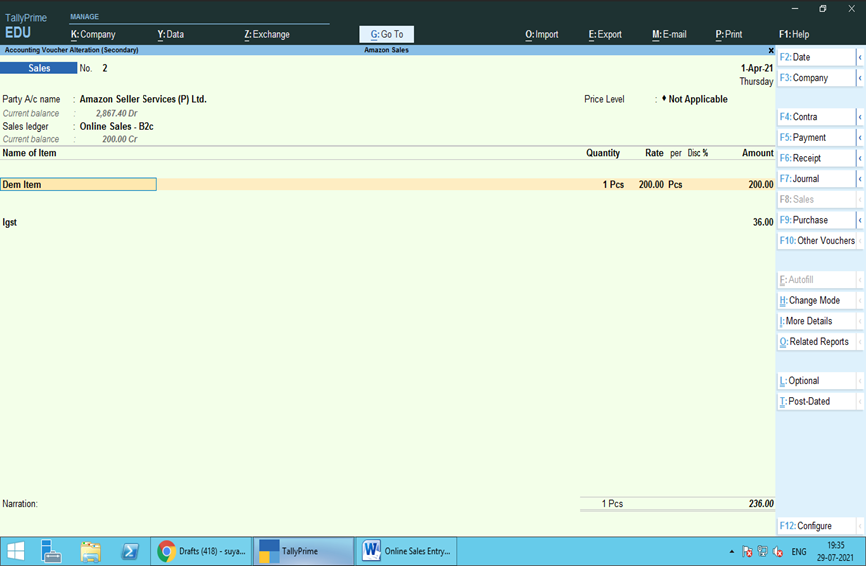Open the O: Import menu
This screenshot has width=866, height=566.
click(x=541, y=34)
